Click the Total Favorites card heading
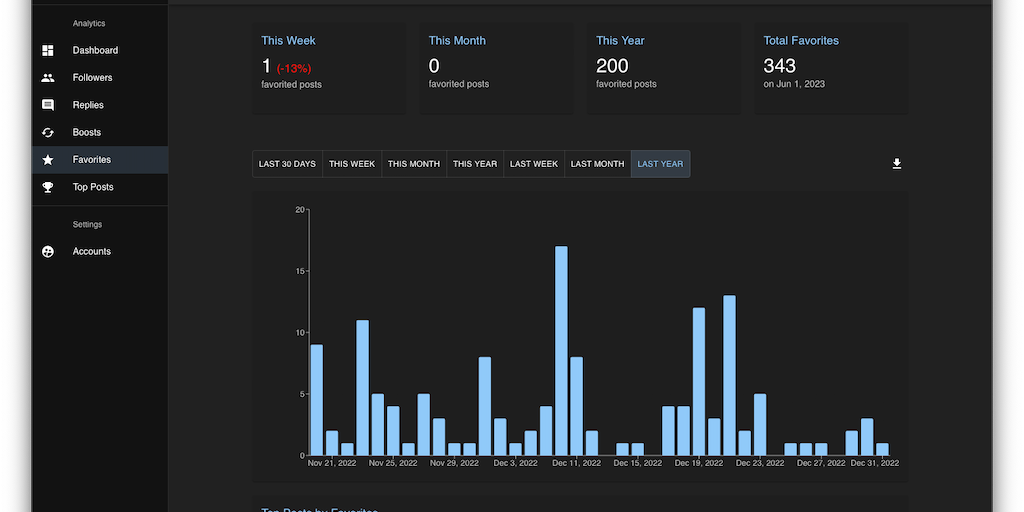Screen dimensions: 1024x512 (x=801, y=41)
